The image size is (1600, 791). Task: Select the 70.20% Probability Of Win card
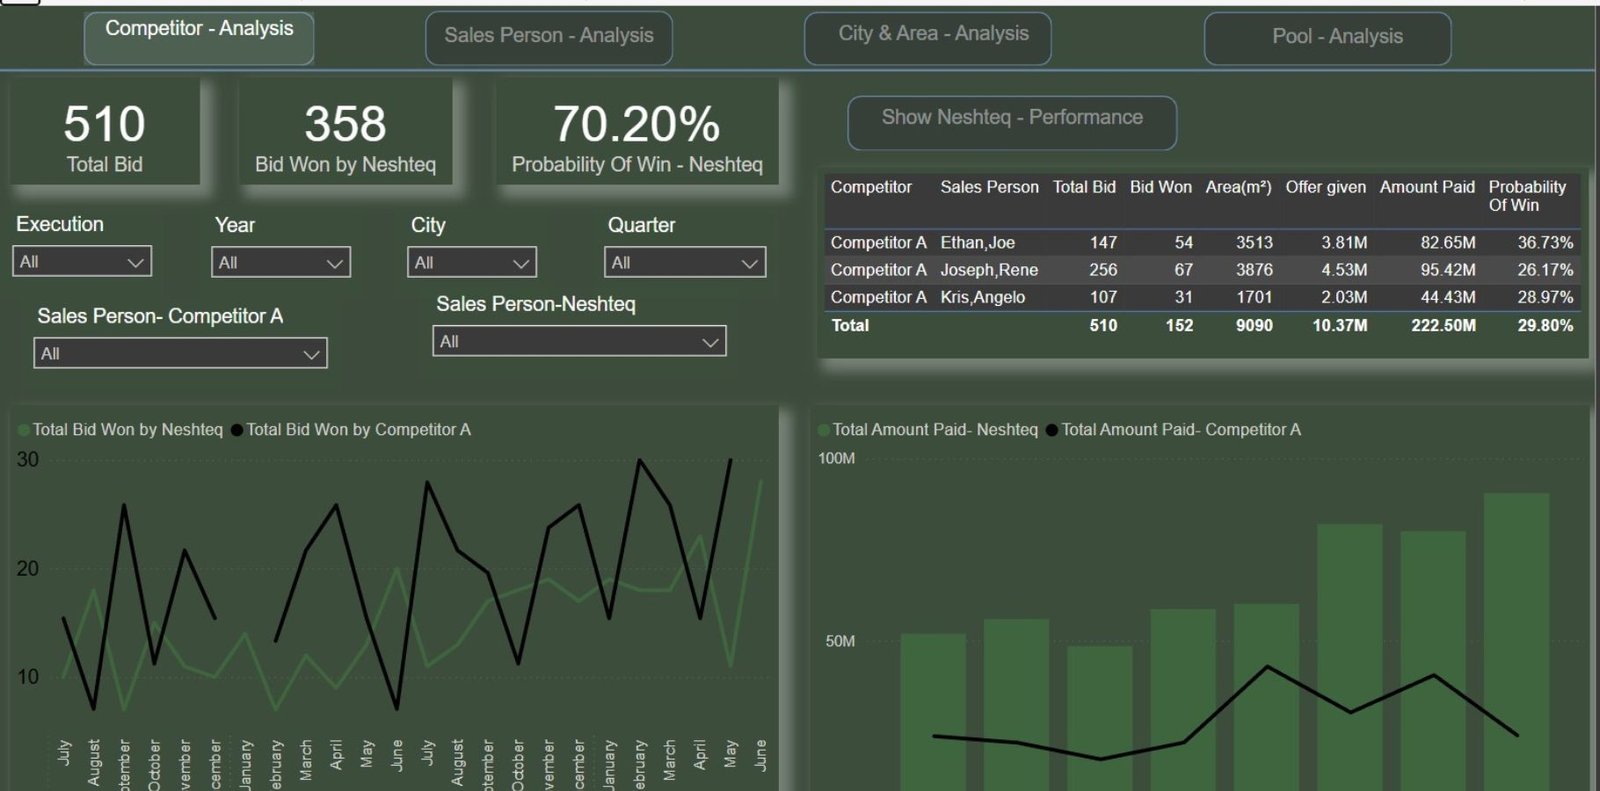point(637,133)
